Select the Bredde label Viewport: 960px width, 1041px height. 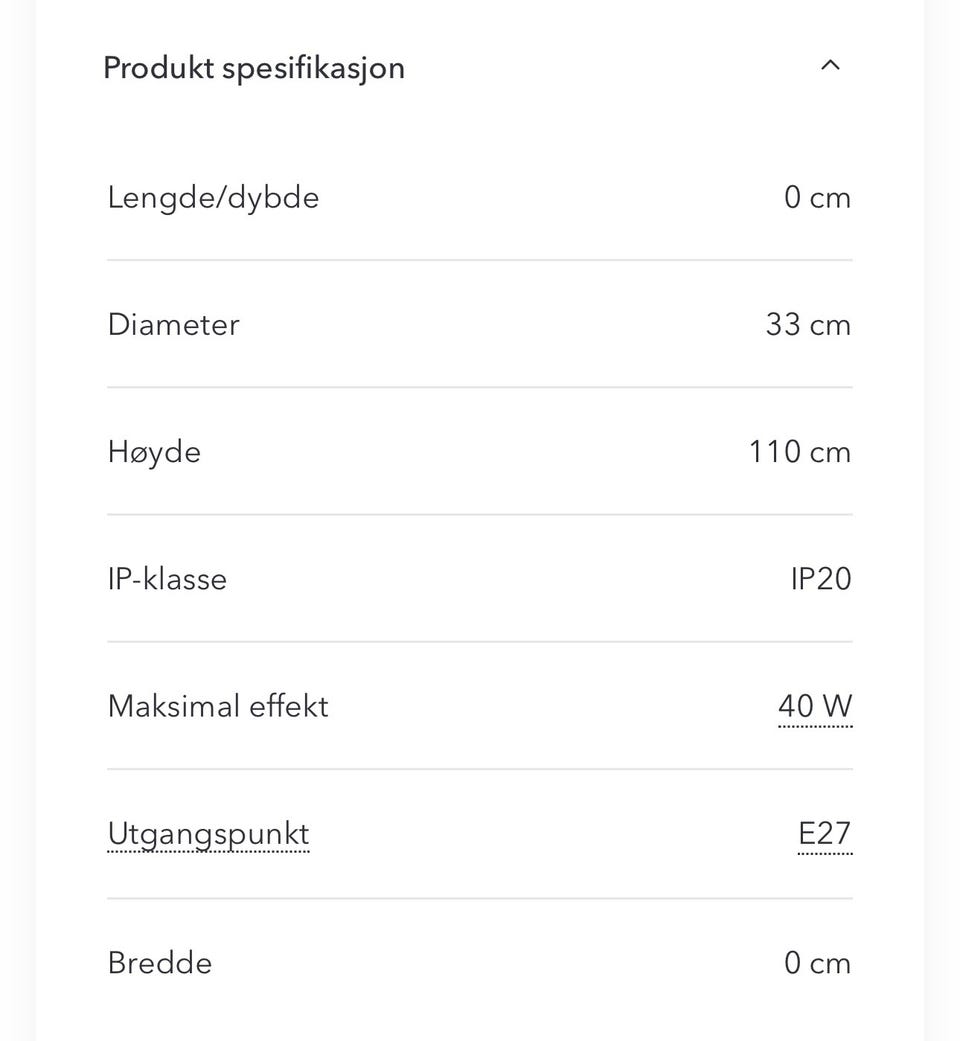pos(160,963)
